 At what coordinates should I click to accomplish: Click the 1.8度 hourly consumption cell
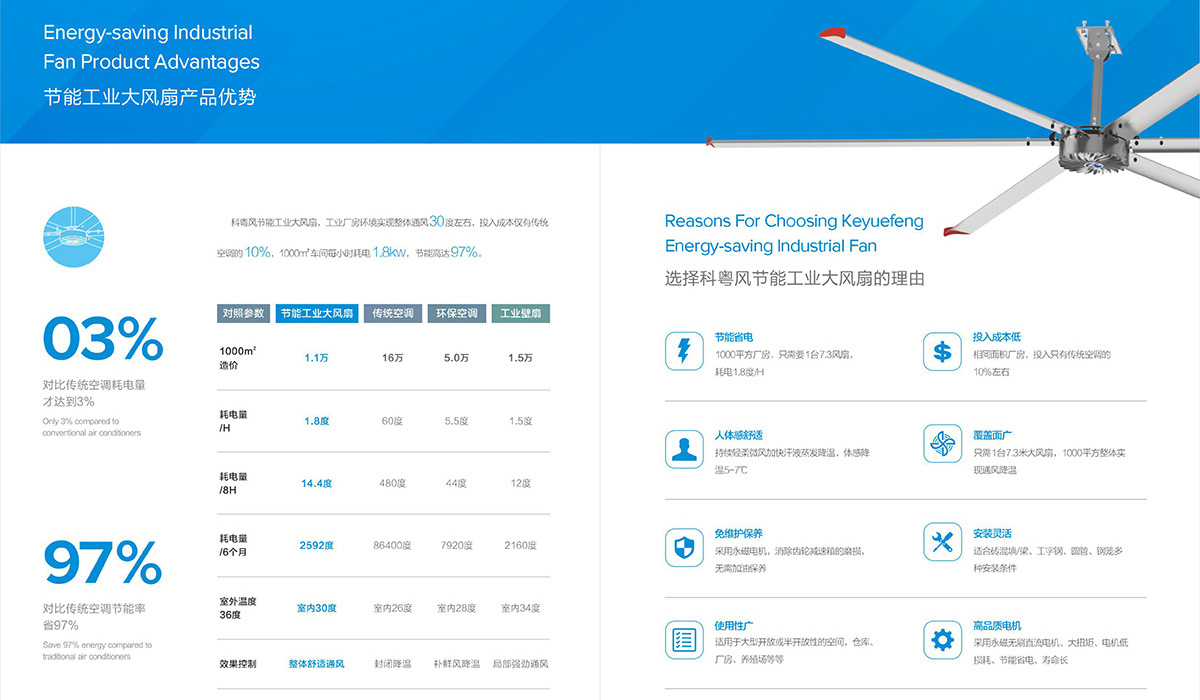(x=317, y=421)
